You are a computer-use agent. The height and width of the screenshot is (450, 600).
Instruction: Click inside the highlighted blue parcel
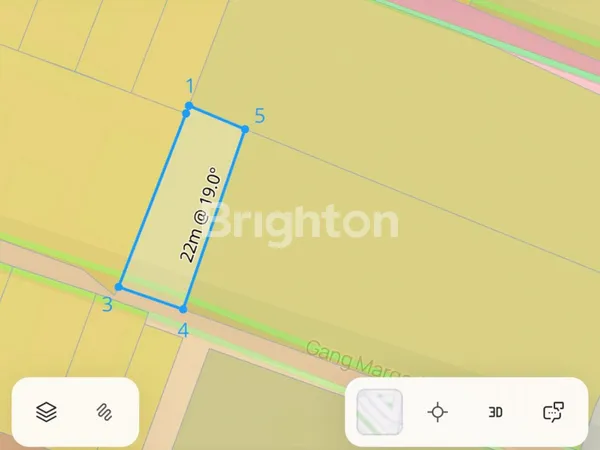182,209
